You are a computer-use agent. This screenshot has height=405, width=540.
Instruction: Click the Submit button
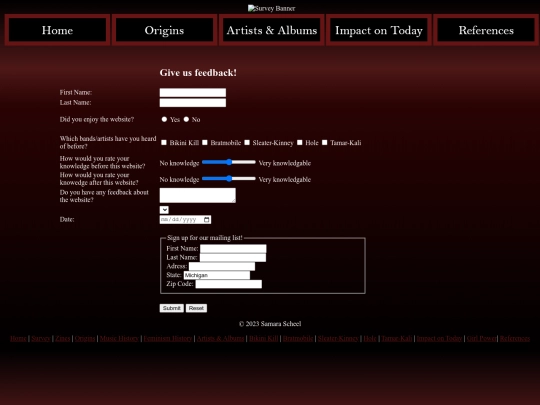click(172, 308)
